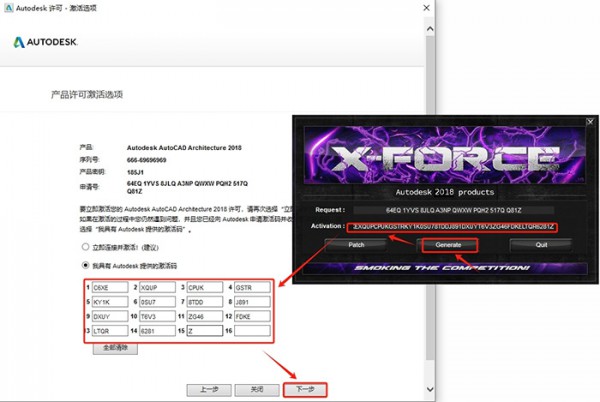Click the Patch button in X-Force window
This screenshot has width=600, height=402.
pyautogui.click(x=356, y=245)
